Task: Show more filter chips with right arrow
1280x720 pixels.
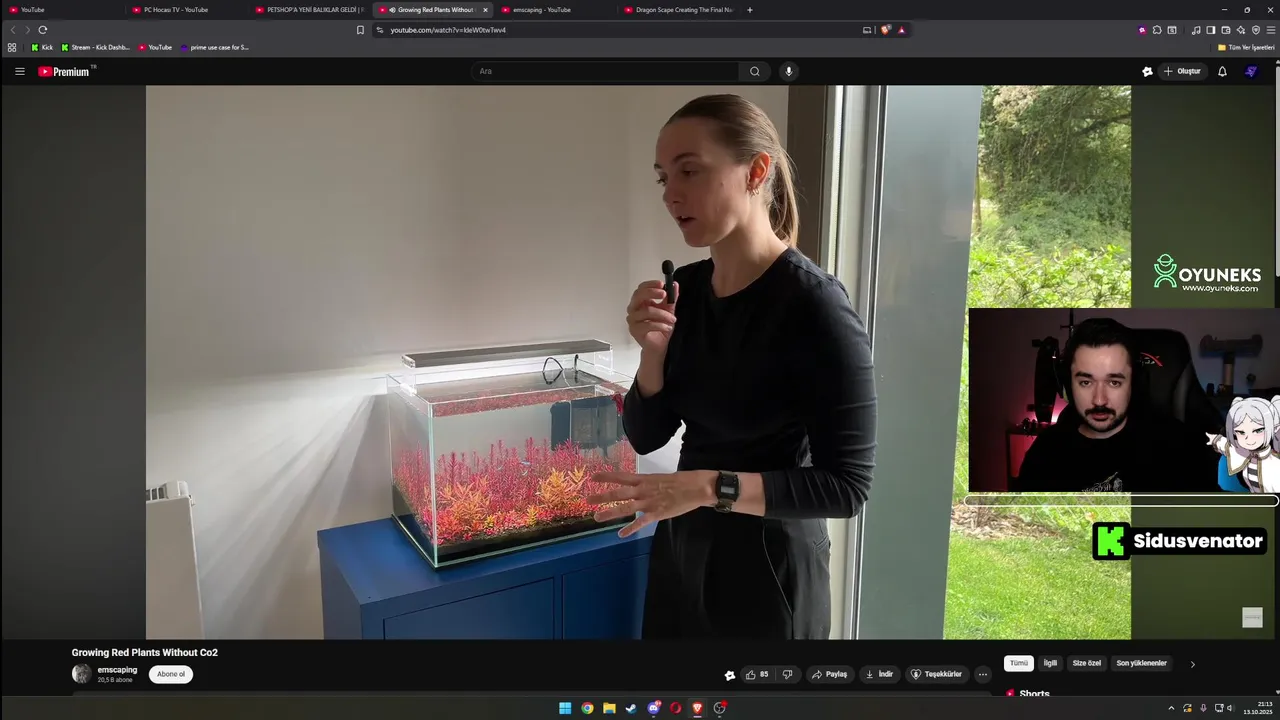Action: click(1192, 664)
